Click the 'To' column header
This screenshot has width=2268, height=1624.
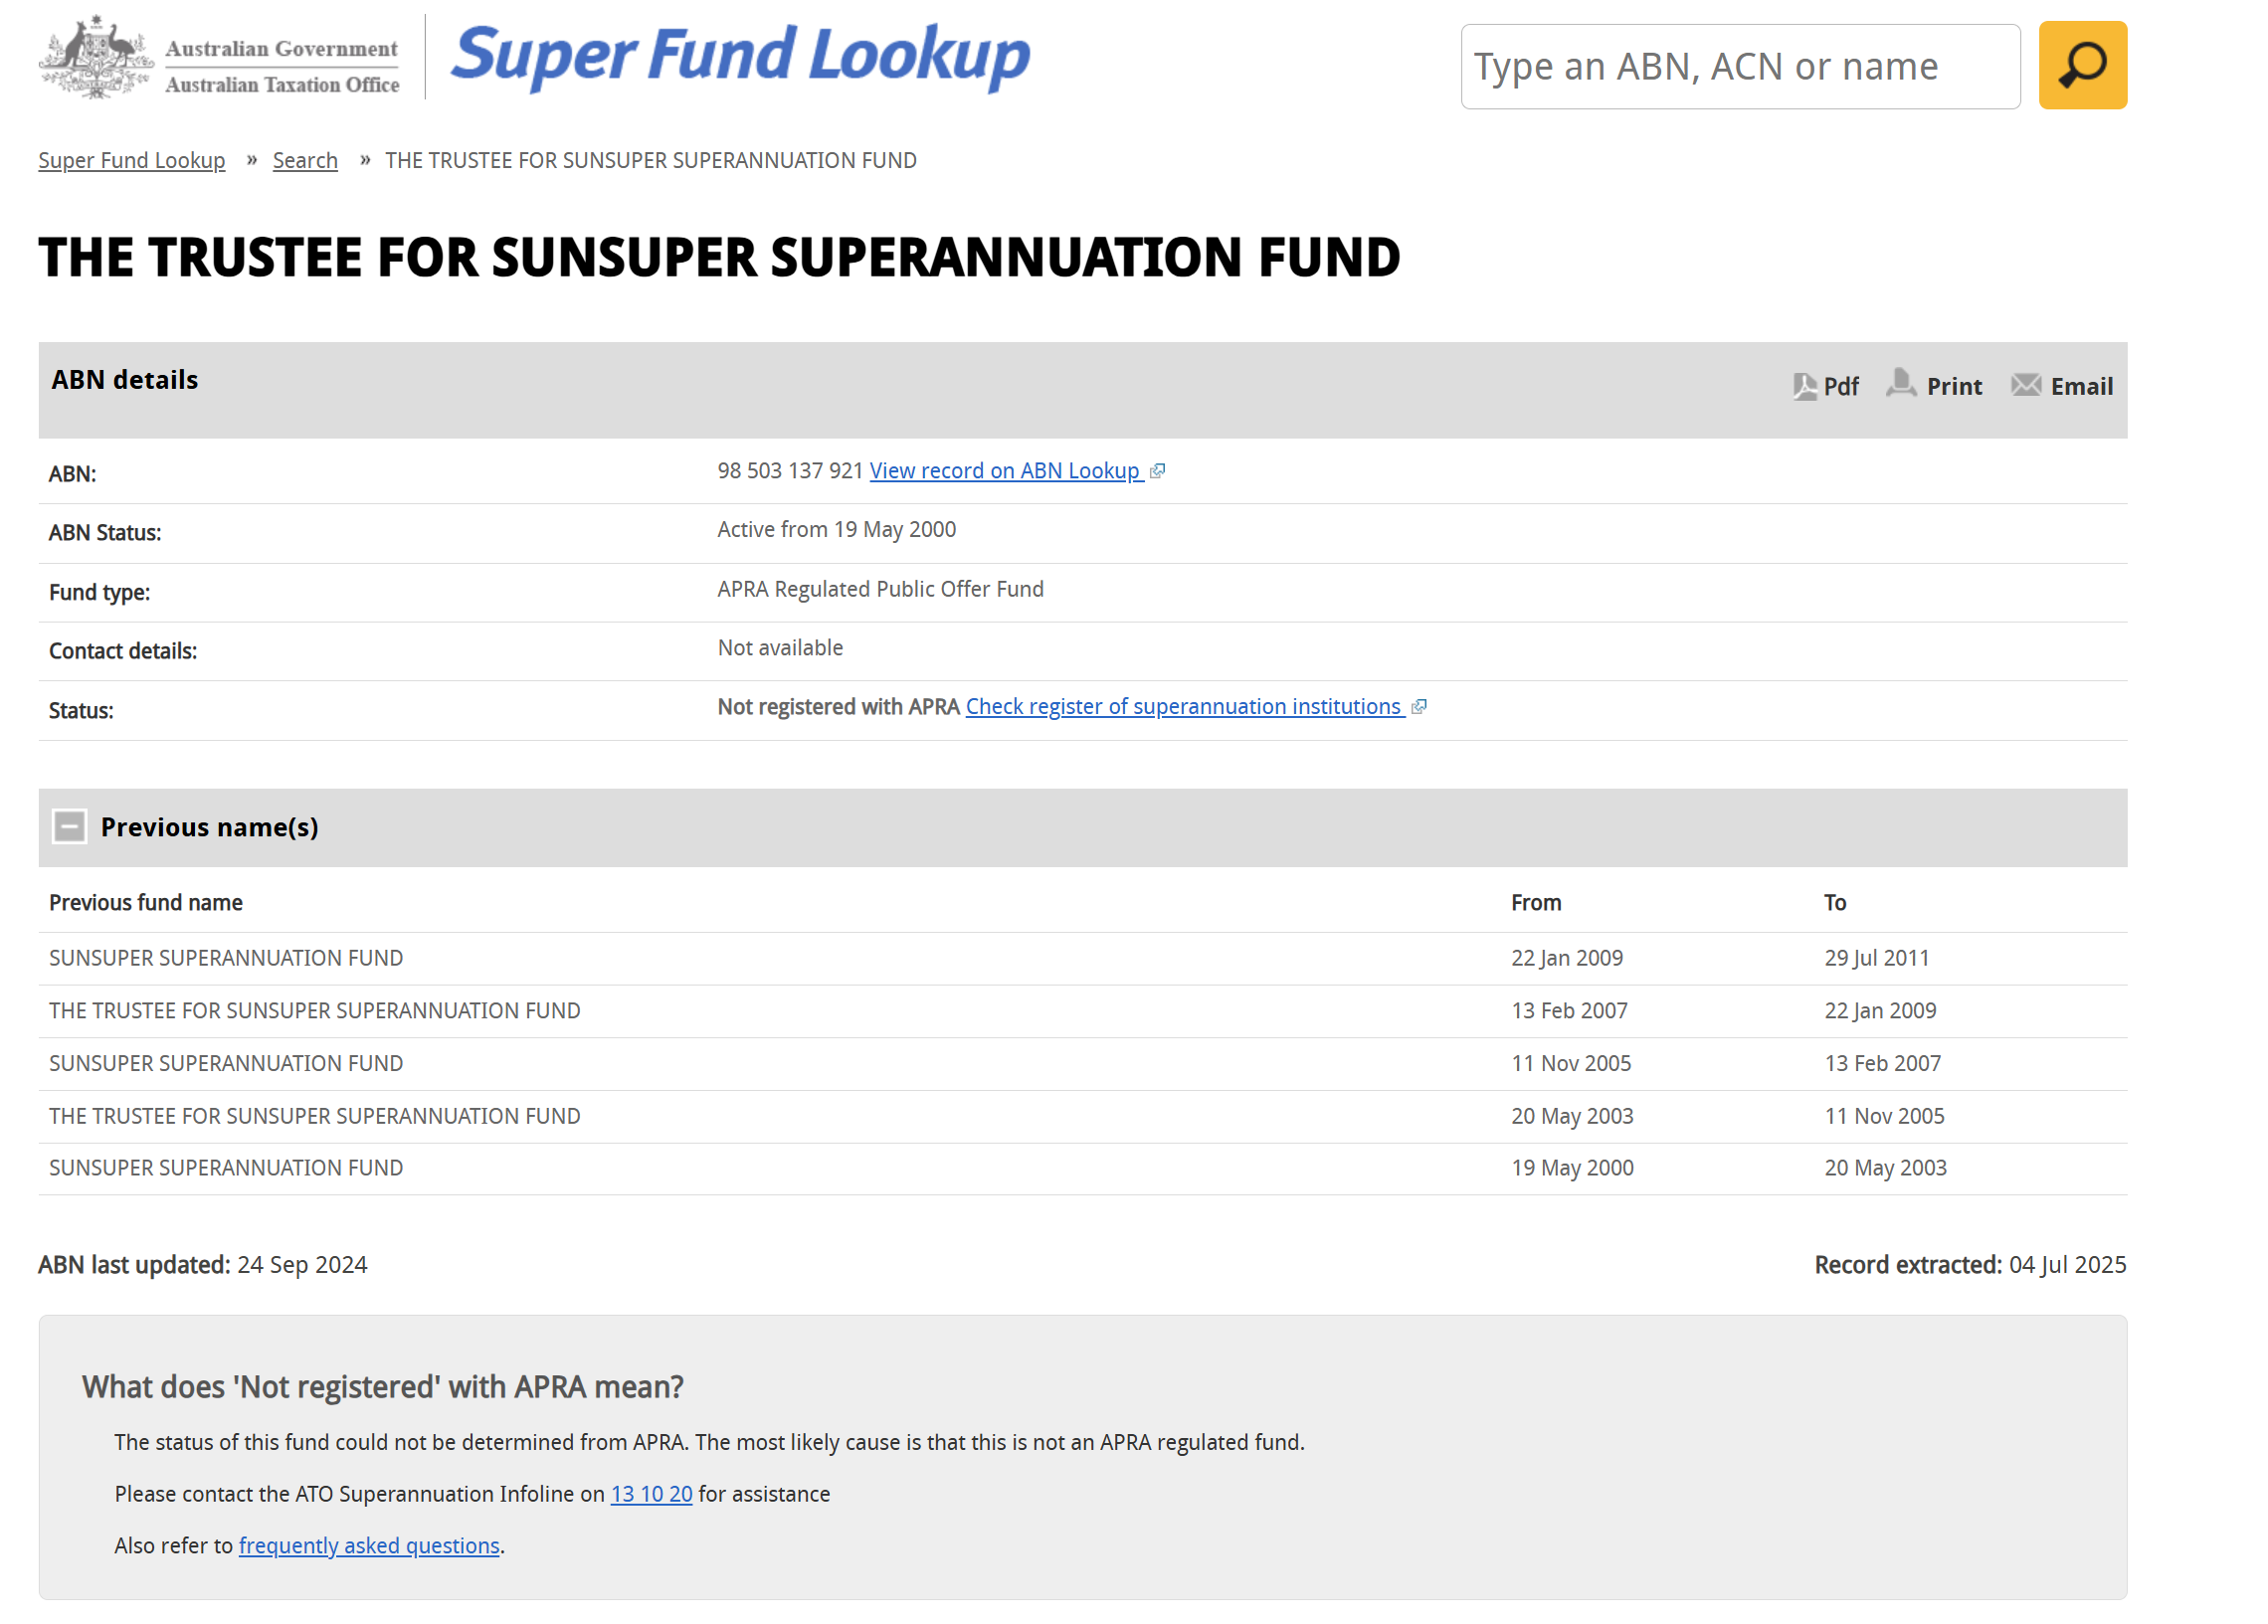1835,903
